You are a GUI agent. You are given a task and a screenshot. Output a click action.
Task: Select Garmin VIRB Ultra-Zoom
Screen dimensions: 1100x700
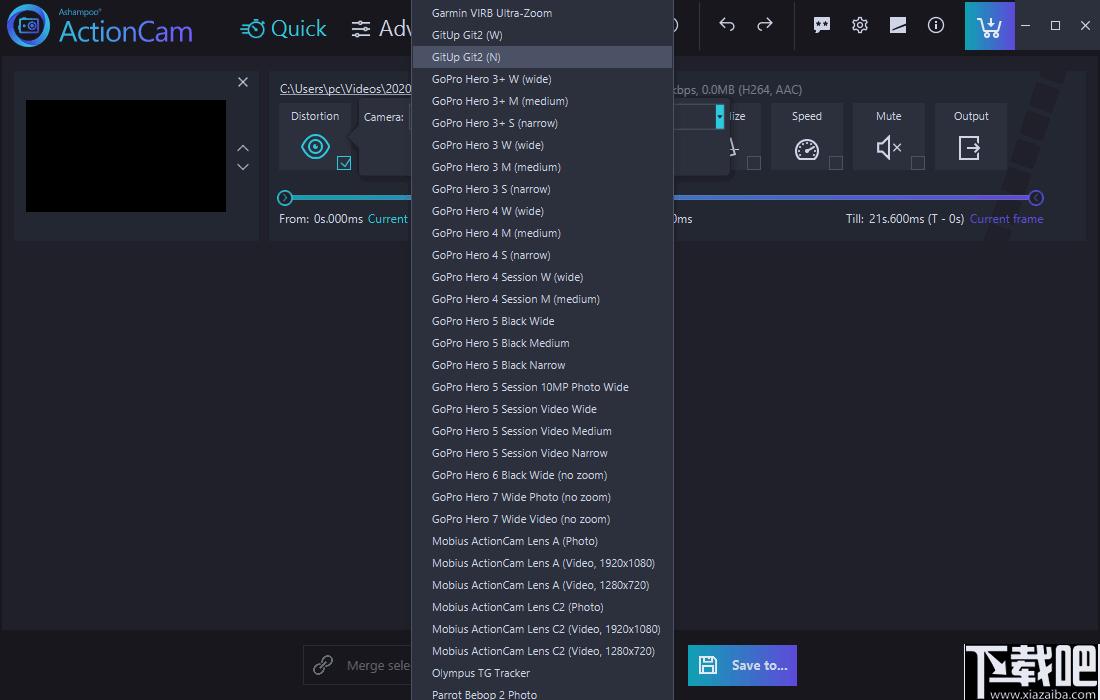(542, 13)
